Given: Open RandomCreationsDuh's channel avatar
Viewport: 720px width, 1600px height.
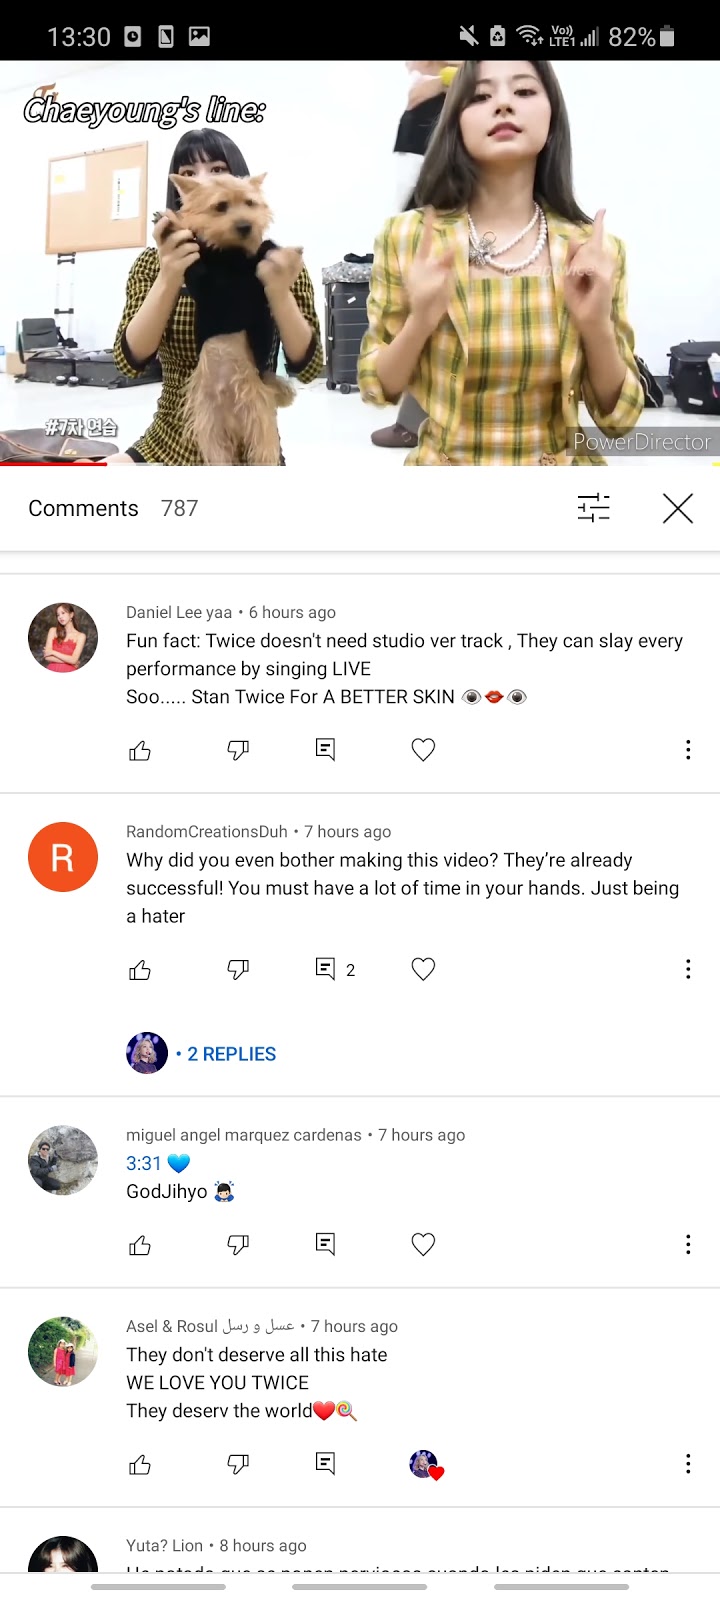Looking at the screenshot, I should coord(63,857).
